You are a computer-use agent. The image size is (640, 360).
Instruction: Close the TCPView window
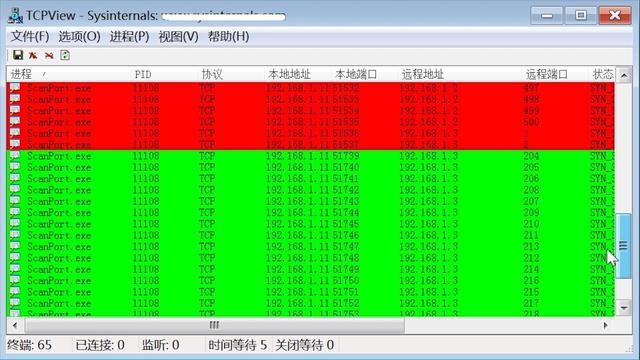(x=615, y=16)
